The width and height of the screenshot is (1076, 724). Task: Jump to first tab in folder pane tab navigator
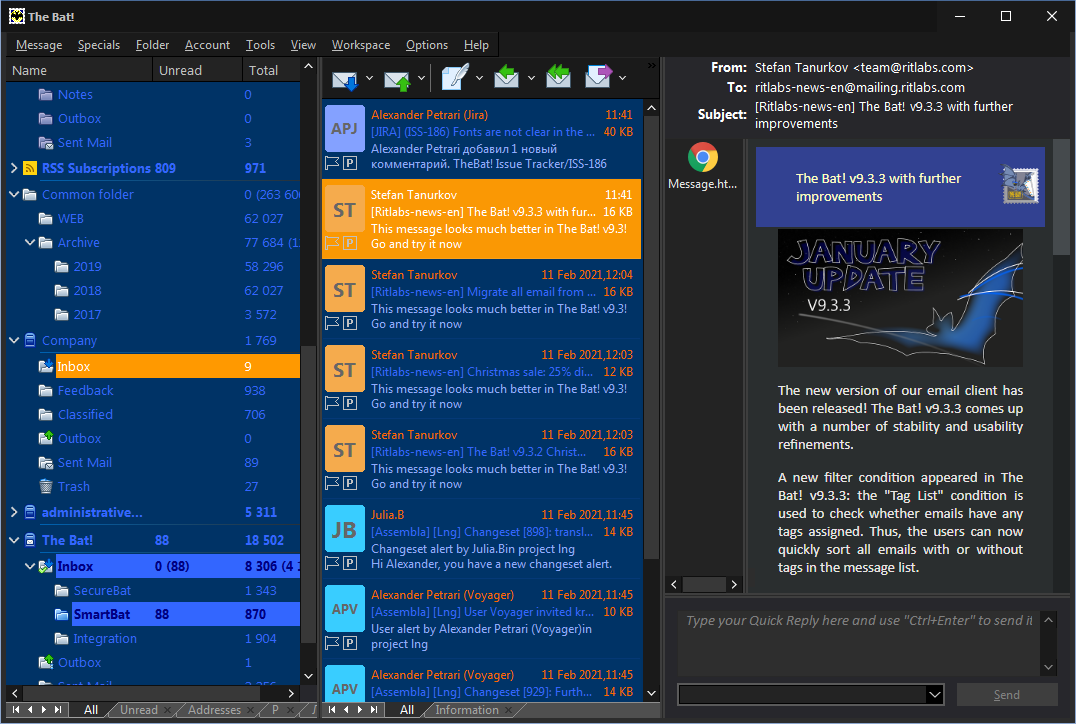(16, 710)
